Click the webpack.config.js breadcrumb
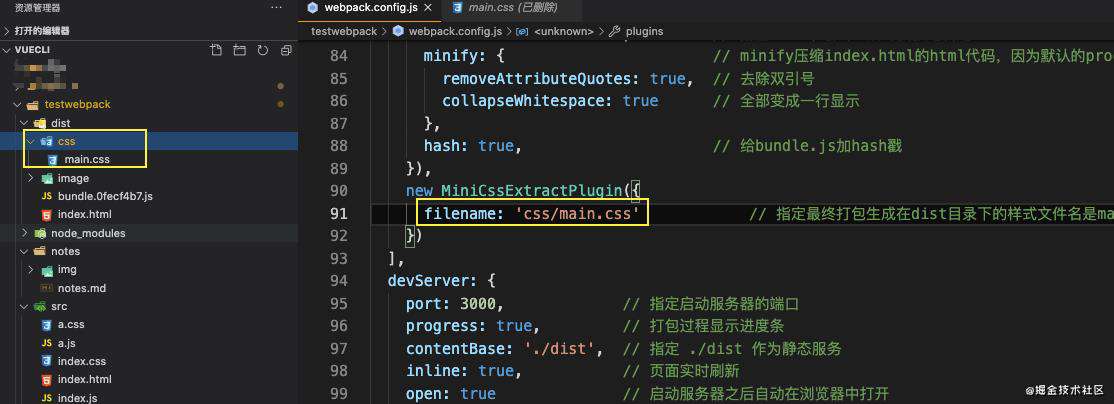 click(x=455, y=31)
